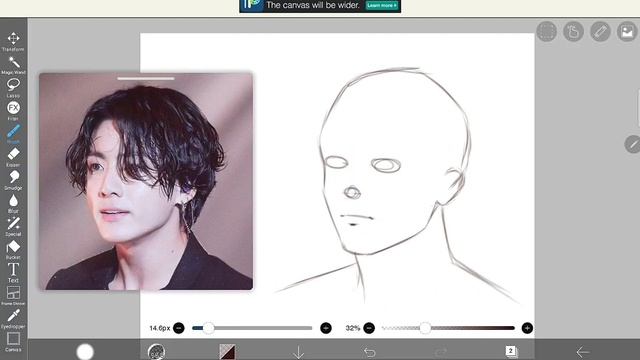Decrease opacity with minus button
640x360 pixels.
369,328
